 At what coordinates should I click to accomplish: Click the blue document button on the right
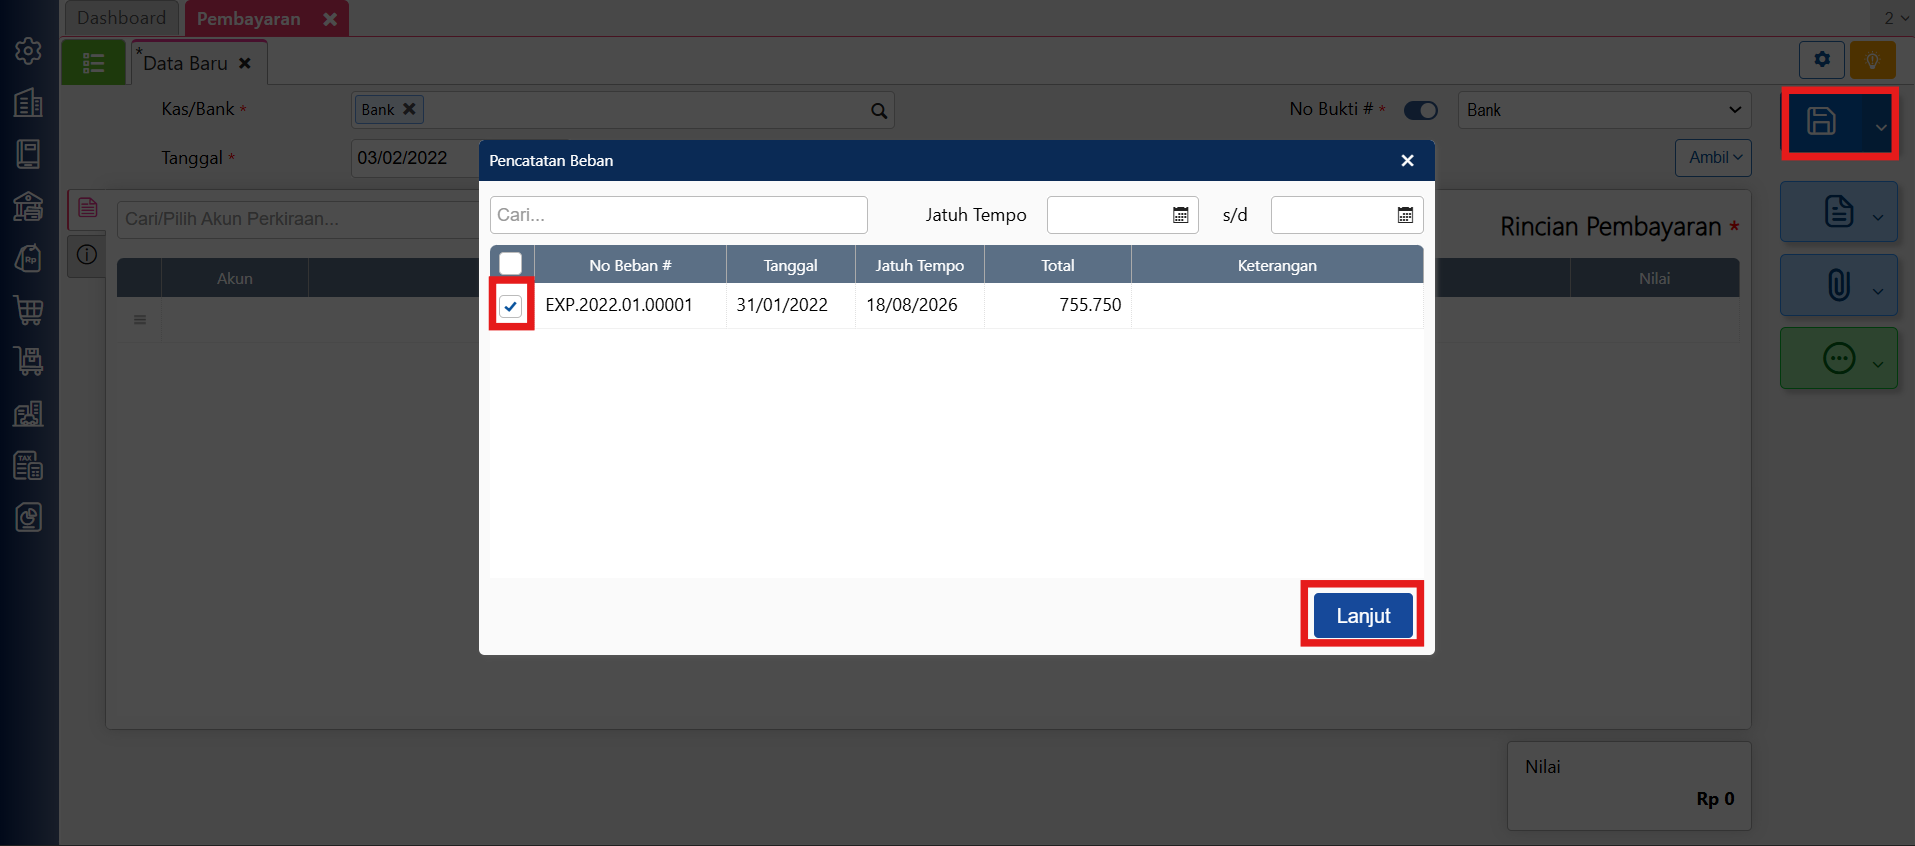pos(1839,212)
